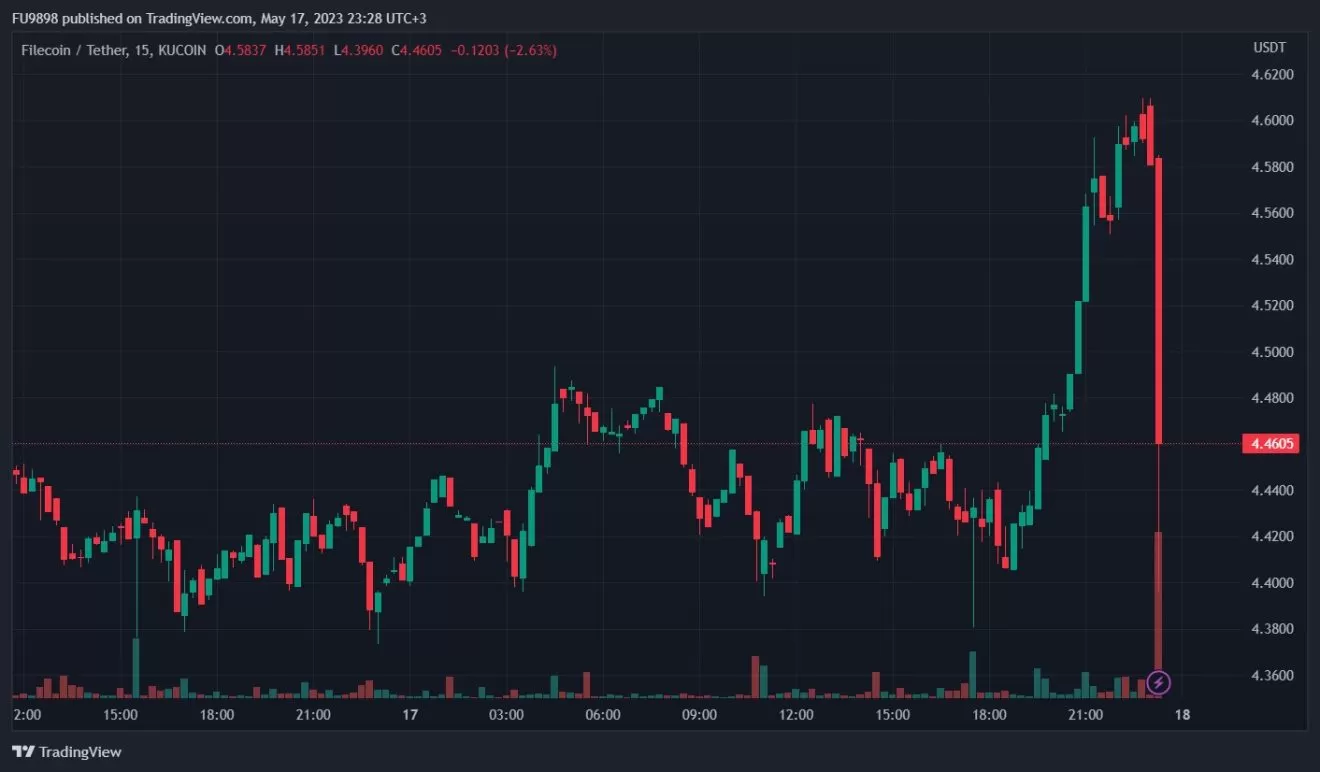Select the date 17 marker on time axis
The image size is (1320, 772).
[409, 715]
